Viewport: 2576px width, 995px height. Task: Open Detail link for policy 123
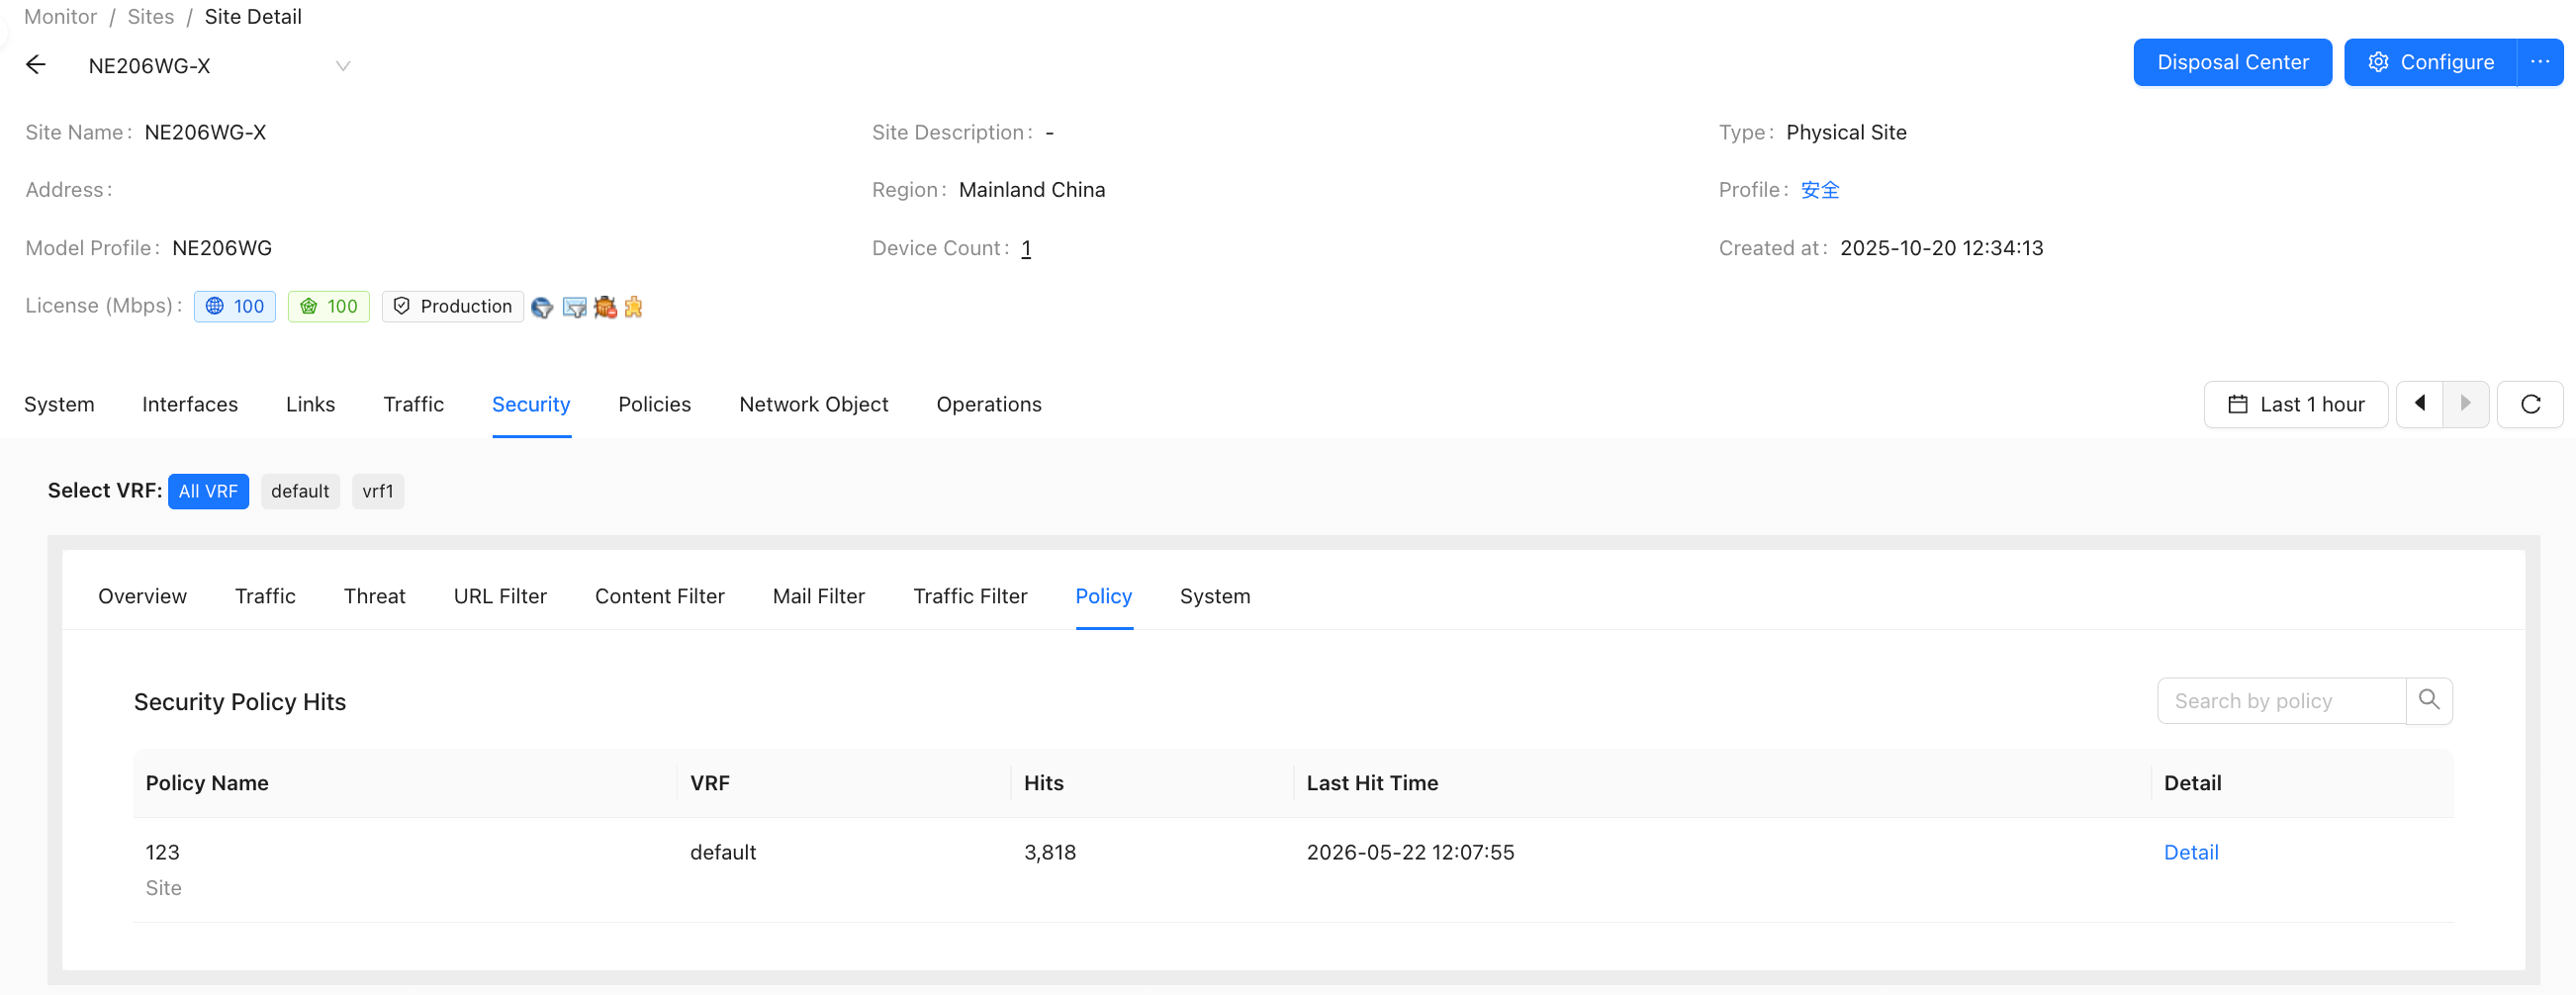coord(2191,852)
